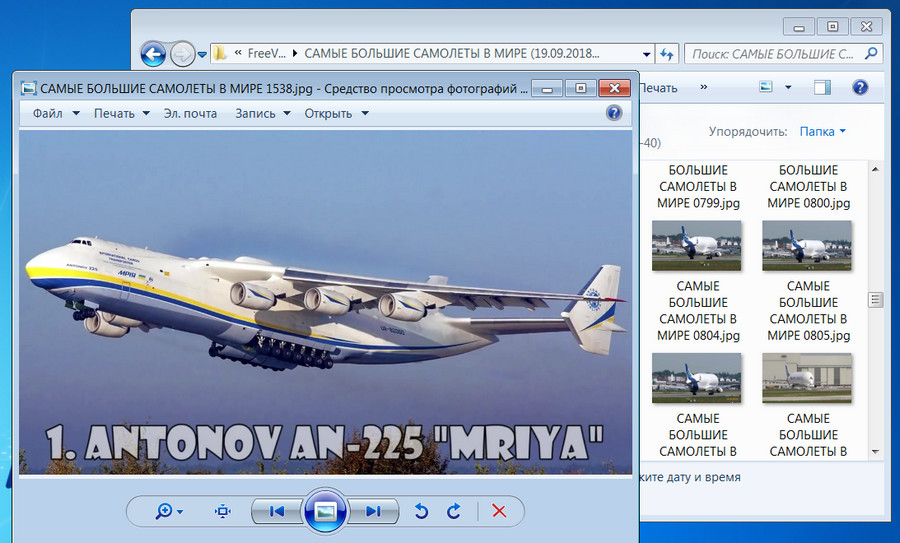900x543 pixels.
Task: Click file name МИРЕ 0804.jpg
Action: click(698, 311)
